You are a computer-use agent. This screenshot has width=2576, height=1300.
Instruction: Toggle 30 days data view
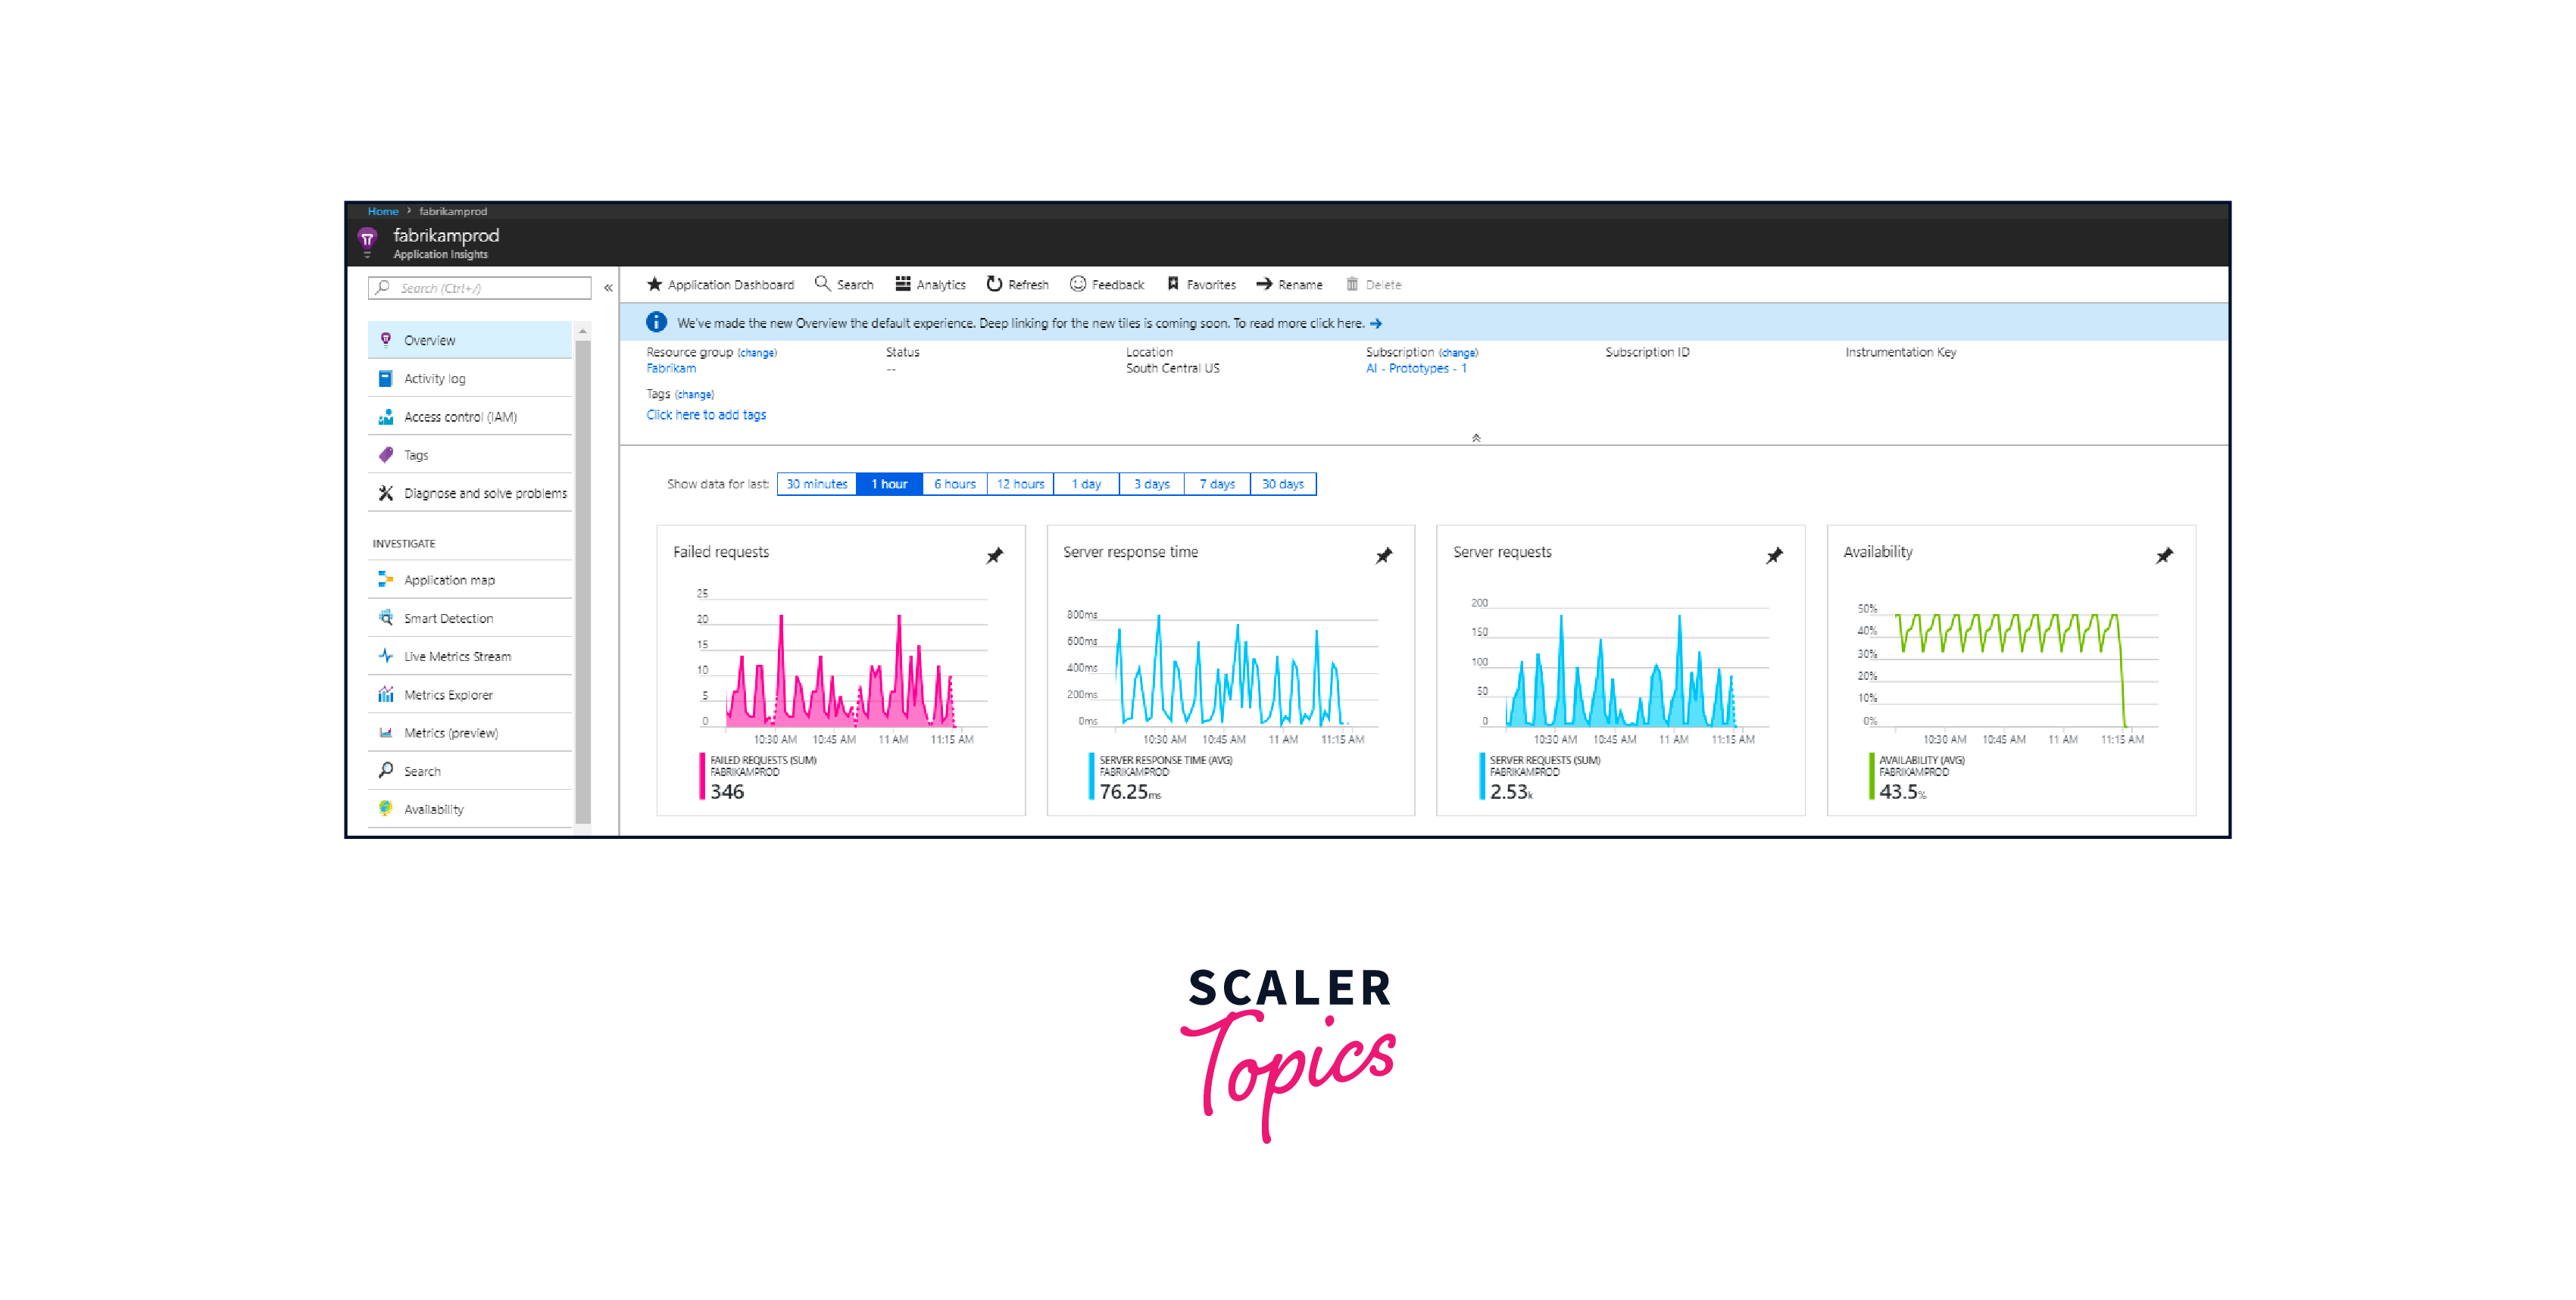(1284, 484)
